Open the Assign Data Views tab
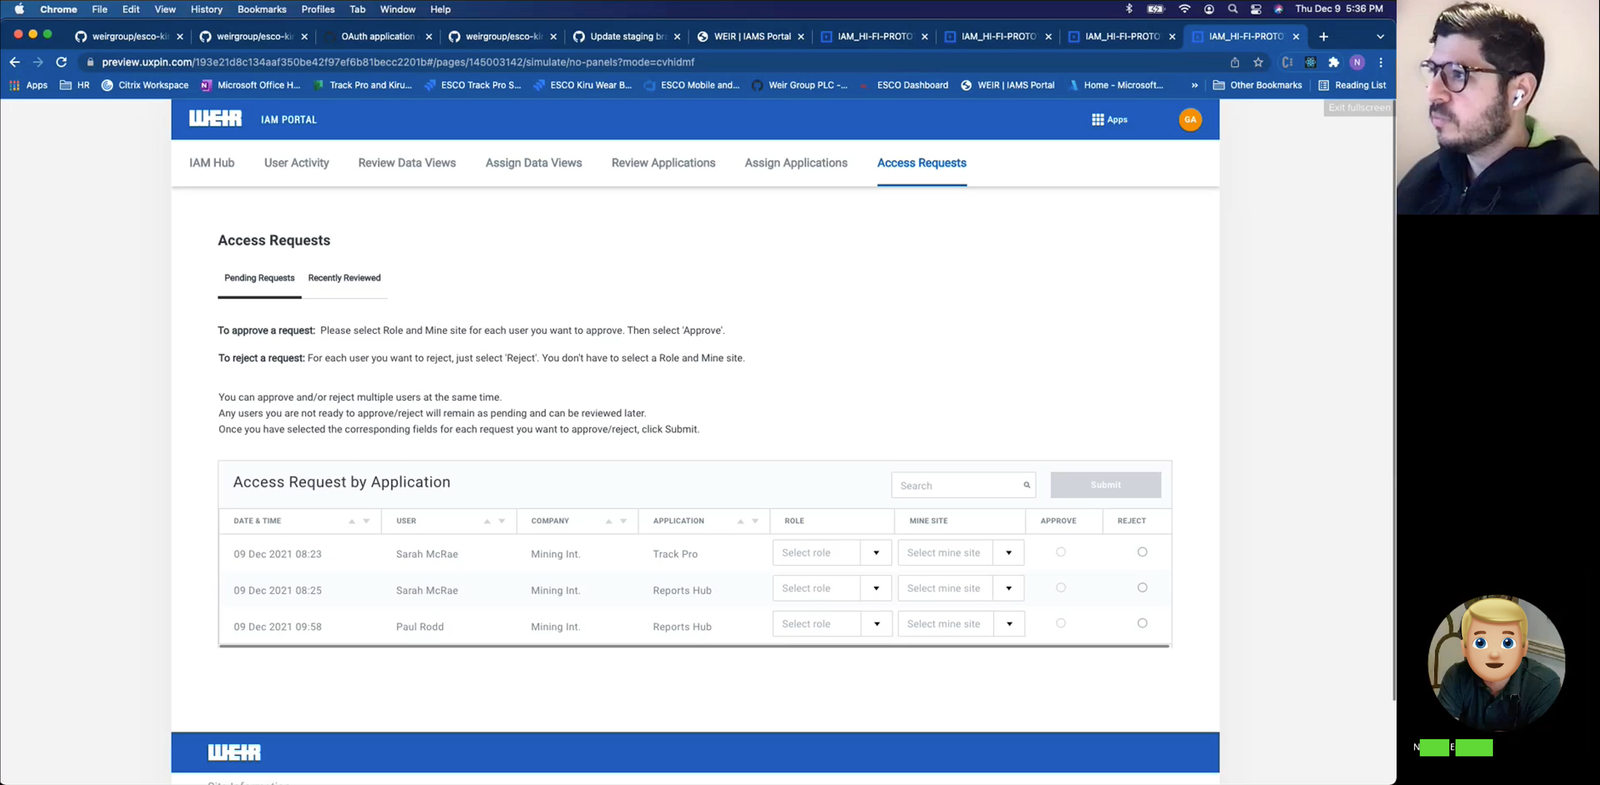This screenshot has width=1600, height=785. 534,163
